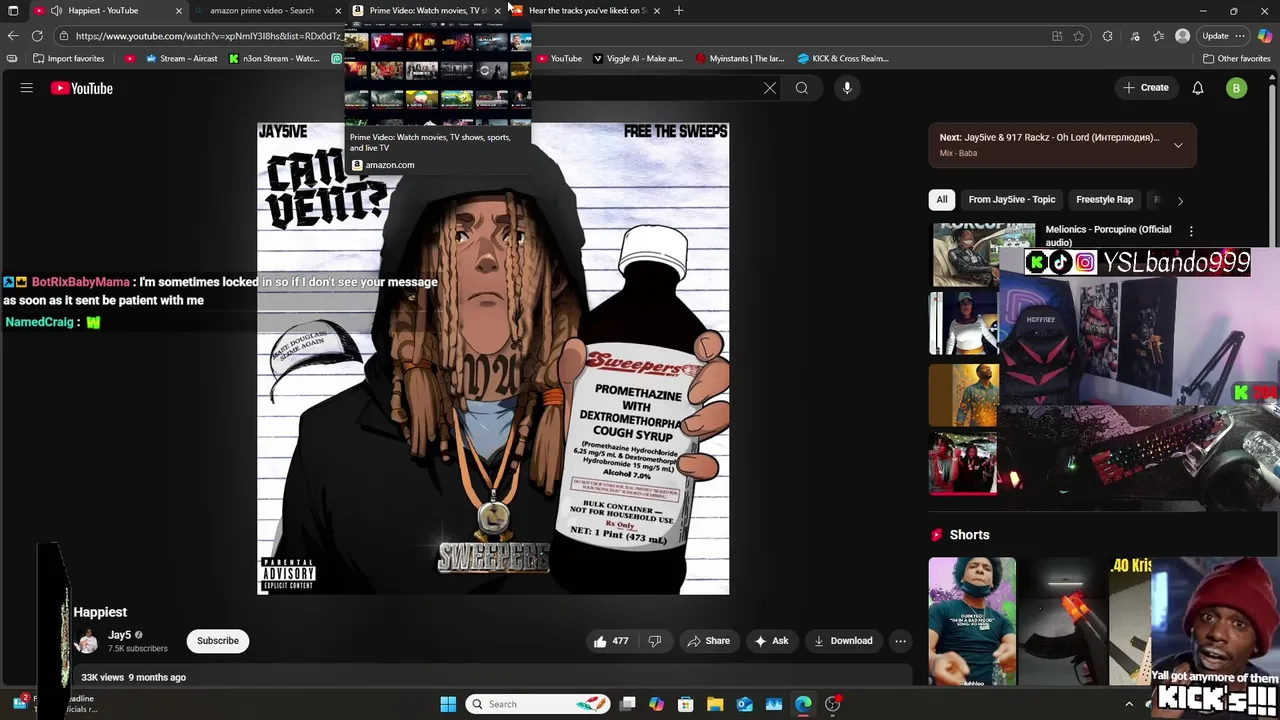Screen dimensions: 1280x720
Task: Subscribe to the Jay5 channel
Action: pyautogui.click(x=218, y=641)
